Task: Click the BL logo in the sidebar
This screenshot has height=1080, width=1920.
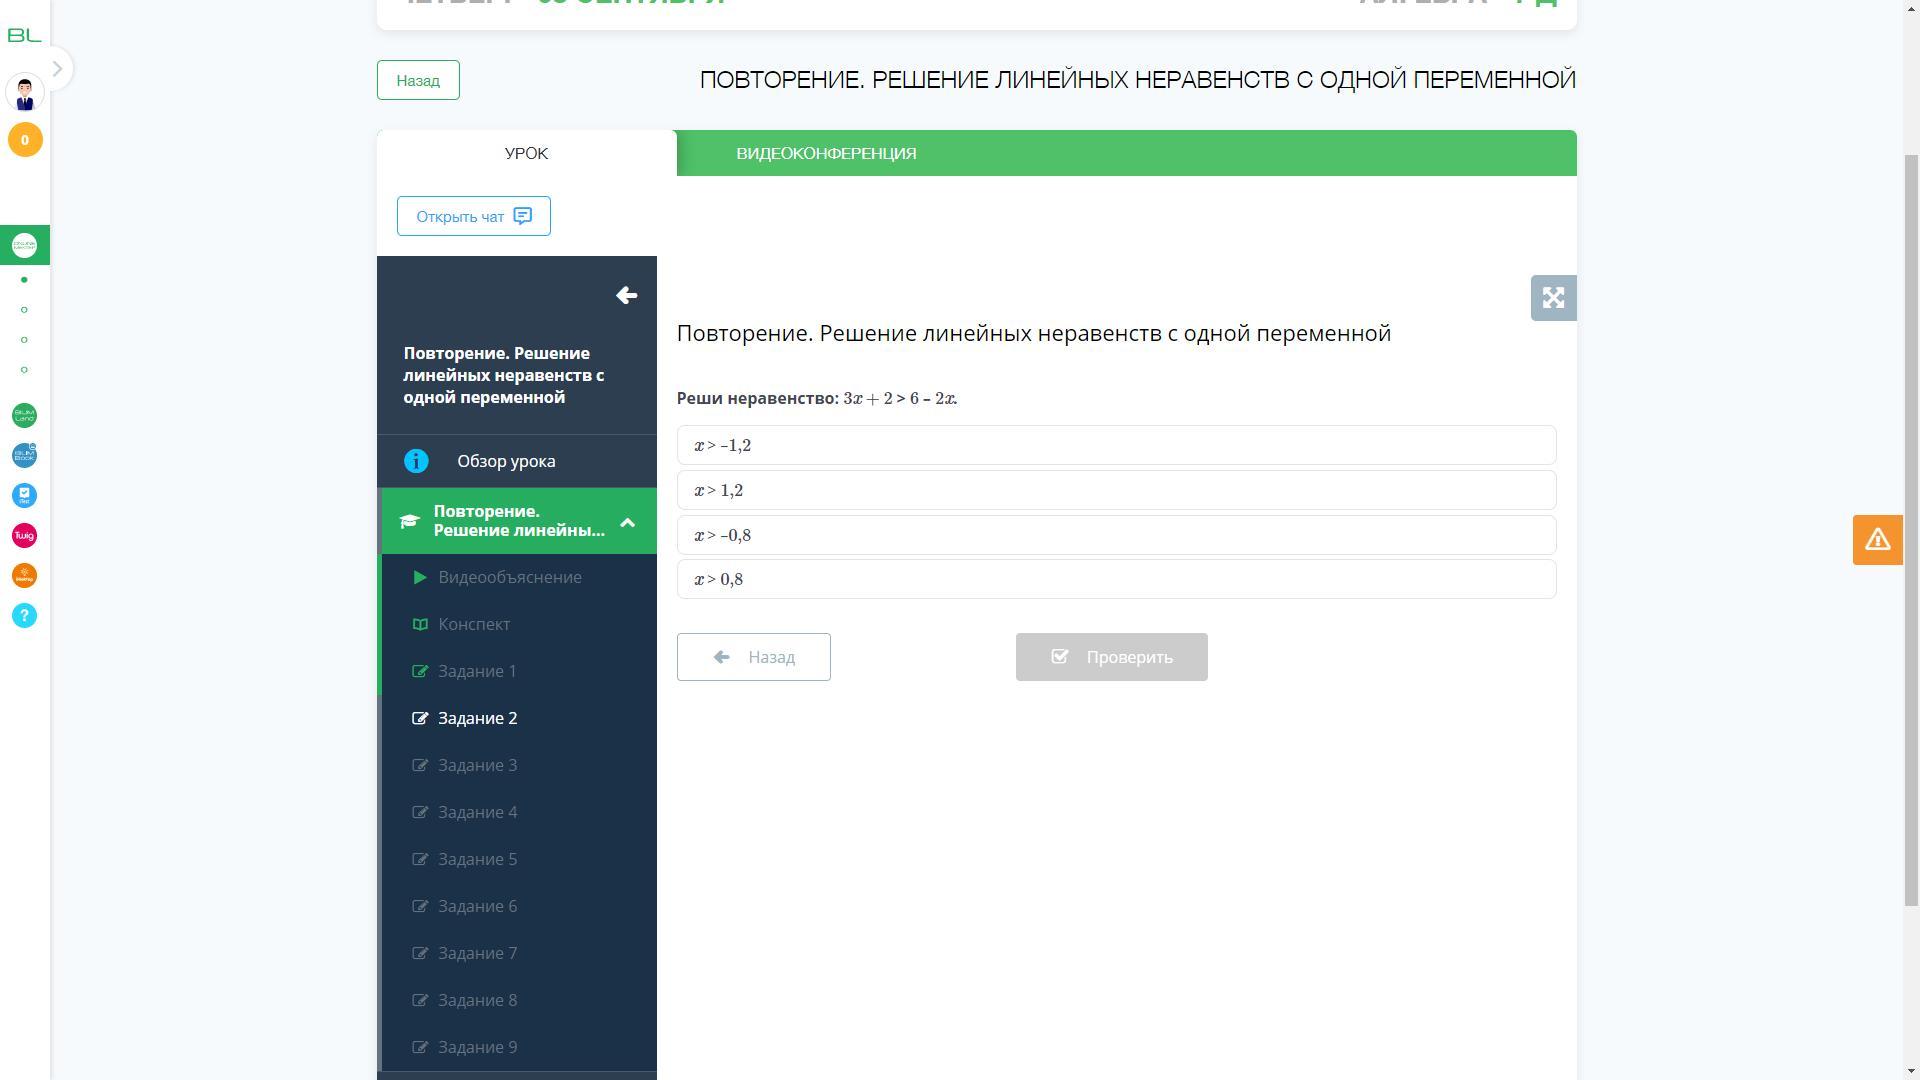Action: [24, 35]
